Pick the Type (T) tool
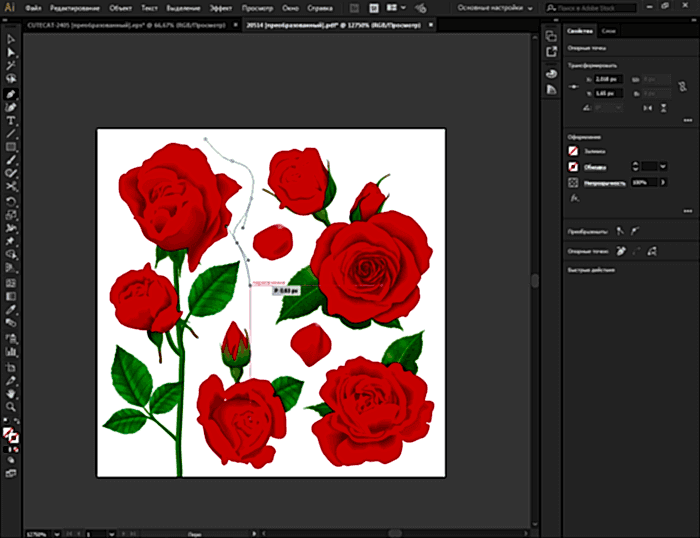Screen dimensions: 700x538 (x=11, y=120)
